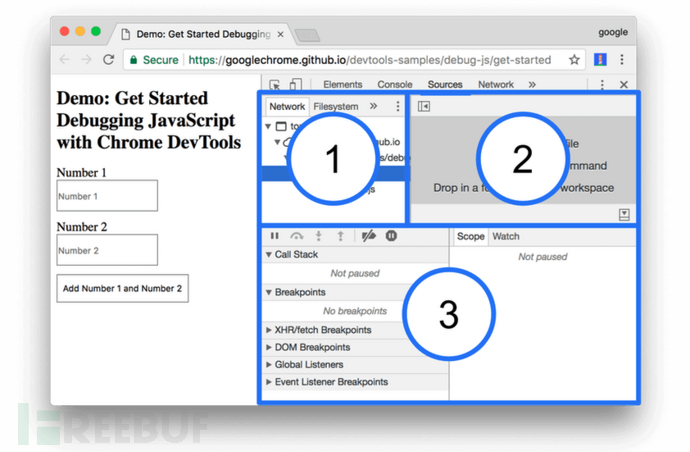Open the Network panel tab in DevTools
The width and height of the screenshot is (690, 452).
coord(496,85)
